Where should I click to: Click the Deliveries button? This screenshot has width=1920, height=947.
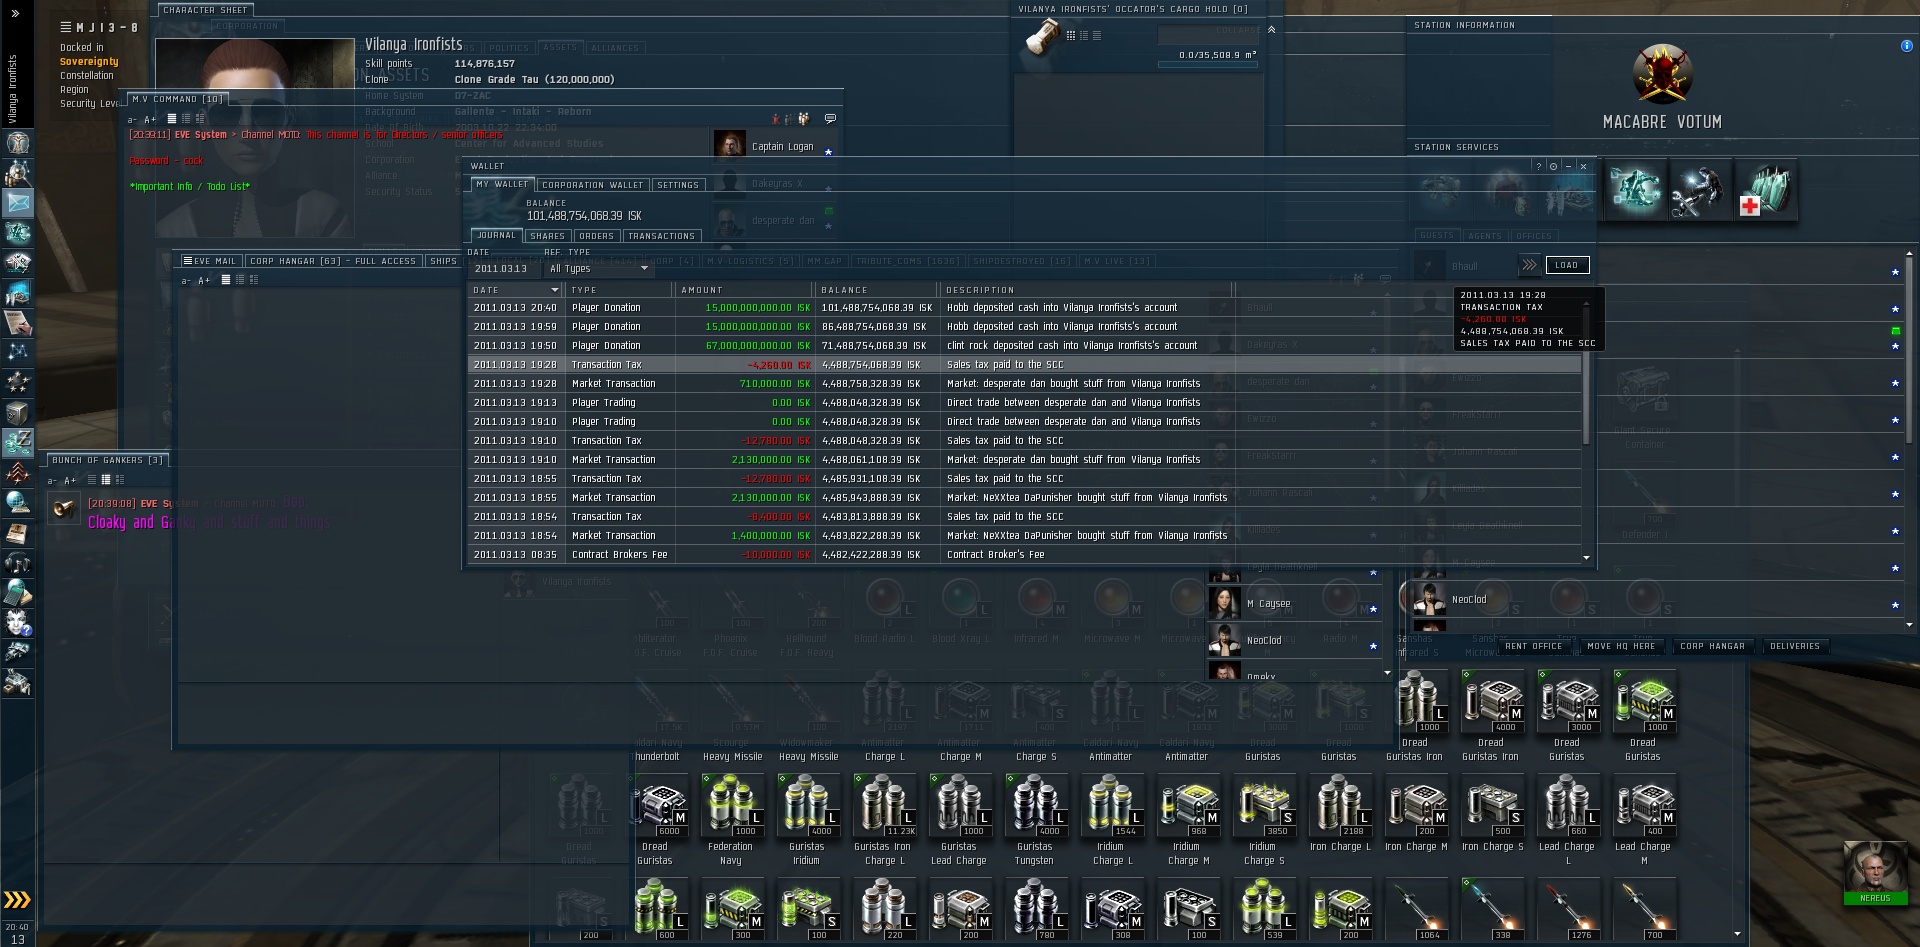[x=1795, y=646]
